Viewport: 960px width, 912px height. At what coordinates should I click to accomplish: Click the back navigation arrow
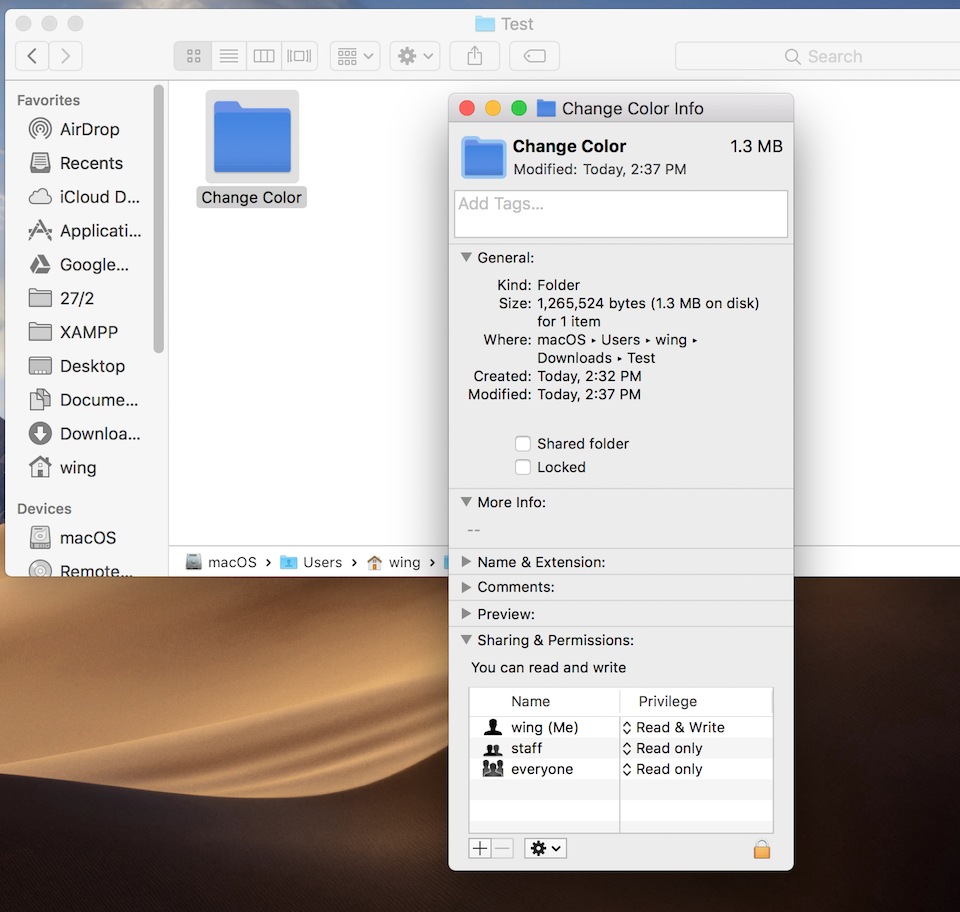(x=31, y=56)
